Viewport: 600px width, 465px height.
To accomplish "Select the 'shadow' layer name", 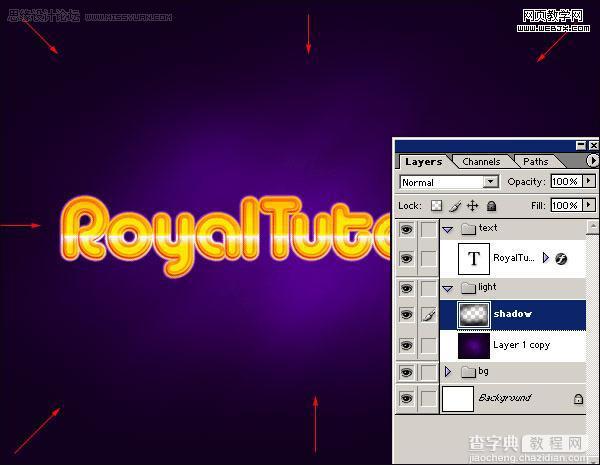I will (x=512, y=314).
